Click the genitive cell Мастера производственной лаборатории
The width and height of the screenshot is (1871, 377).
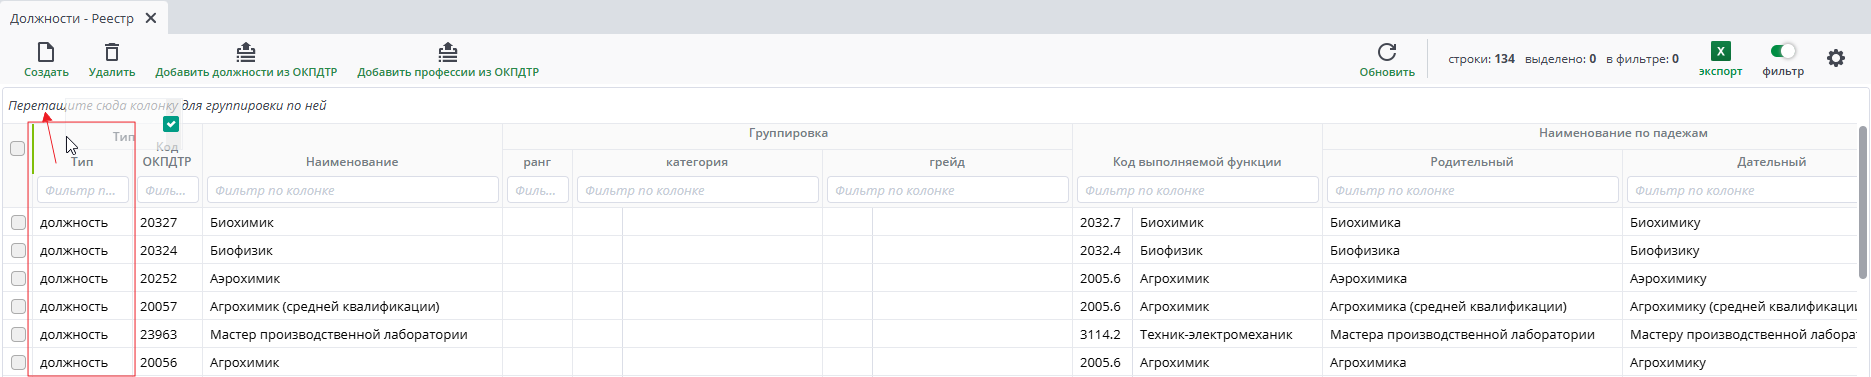(1472, 334)
